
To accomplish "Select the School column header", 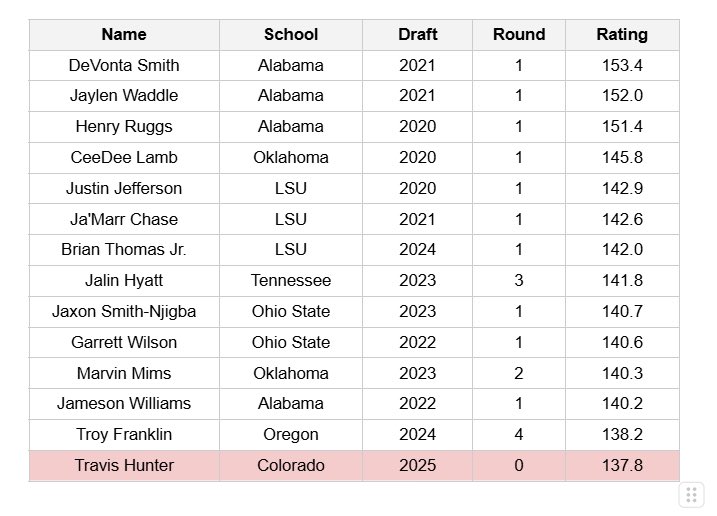I will (x=291, y=35).
